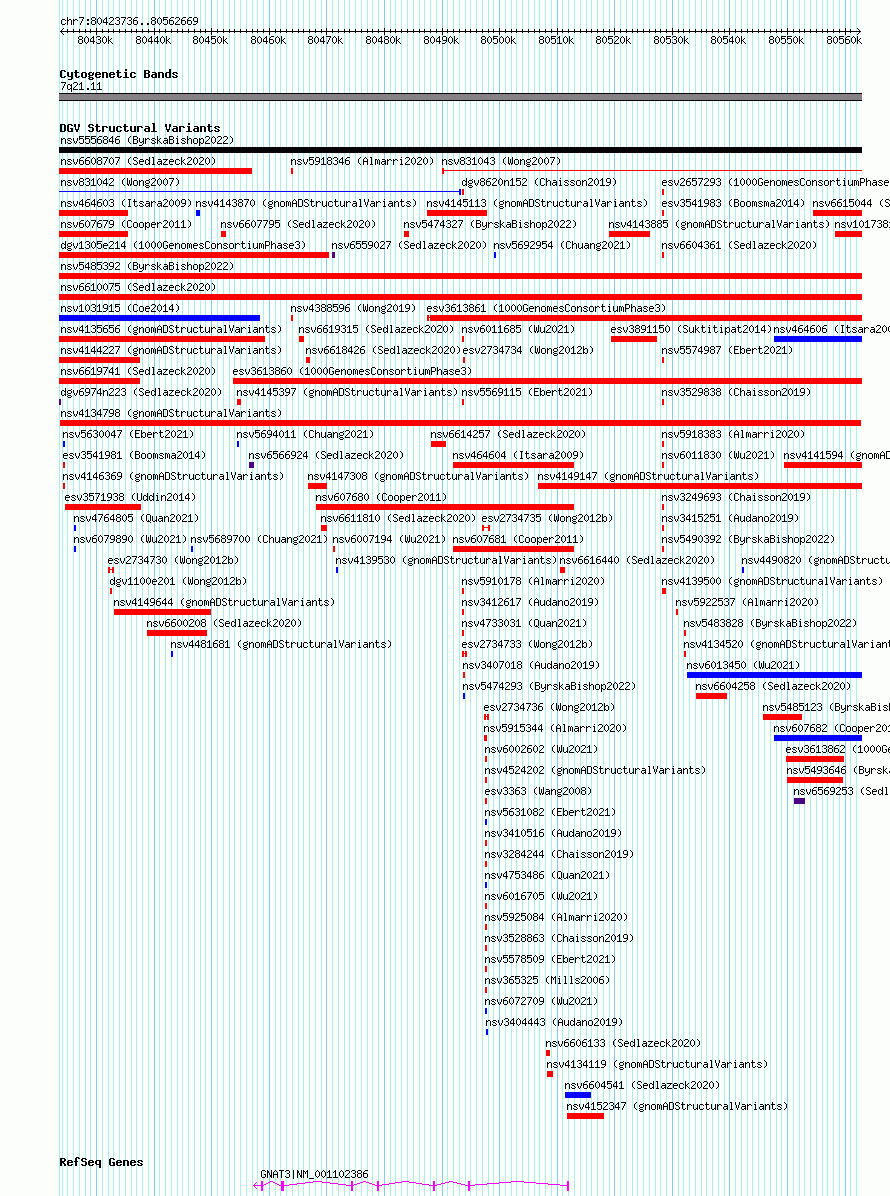Image resolution: width=890 pixels, height=1196 pixels.
Task: Open variant nsv4149147 (gnomADStructuralVariants)
Action: point(648,476)
